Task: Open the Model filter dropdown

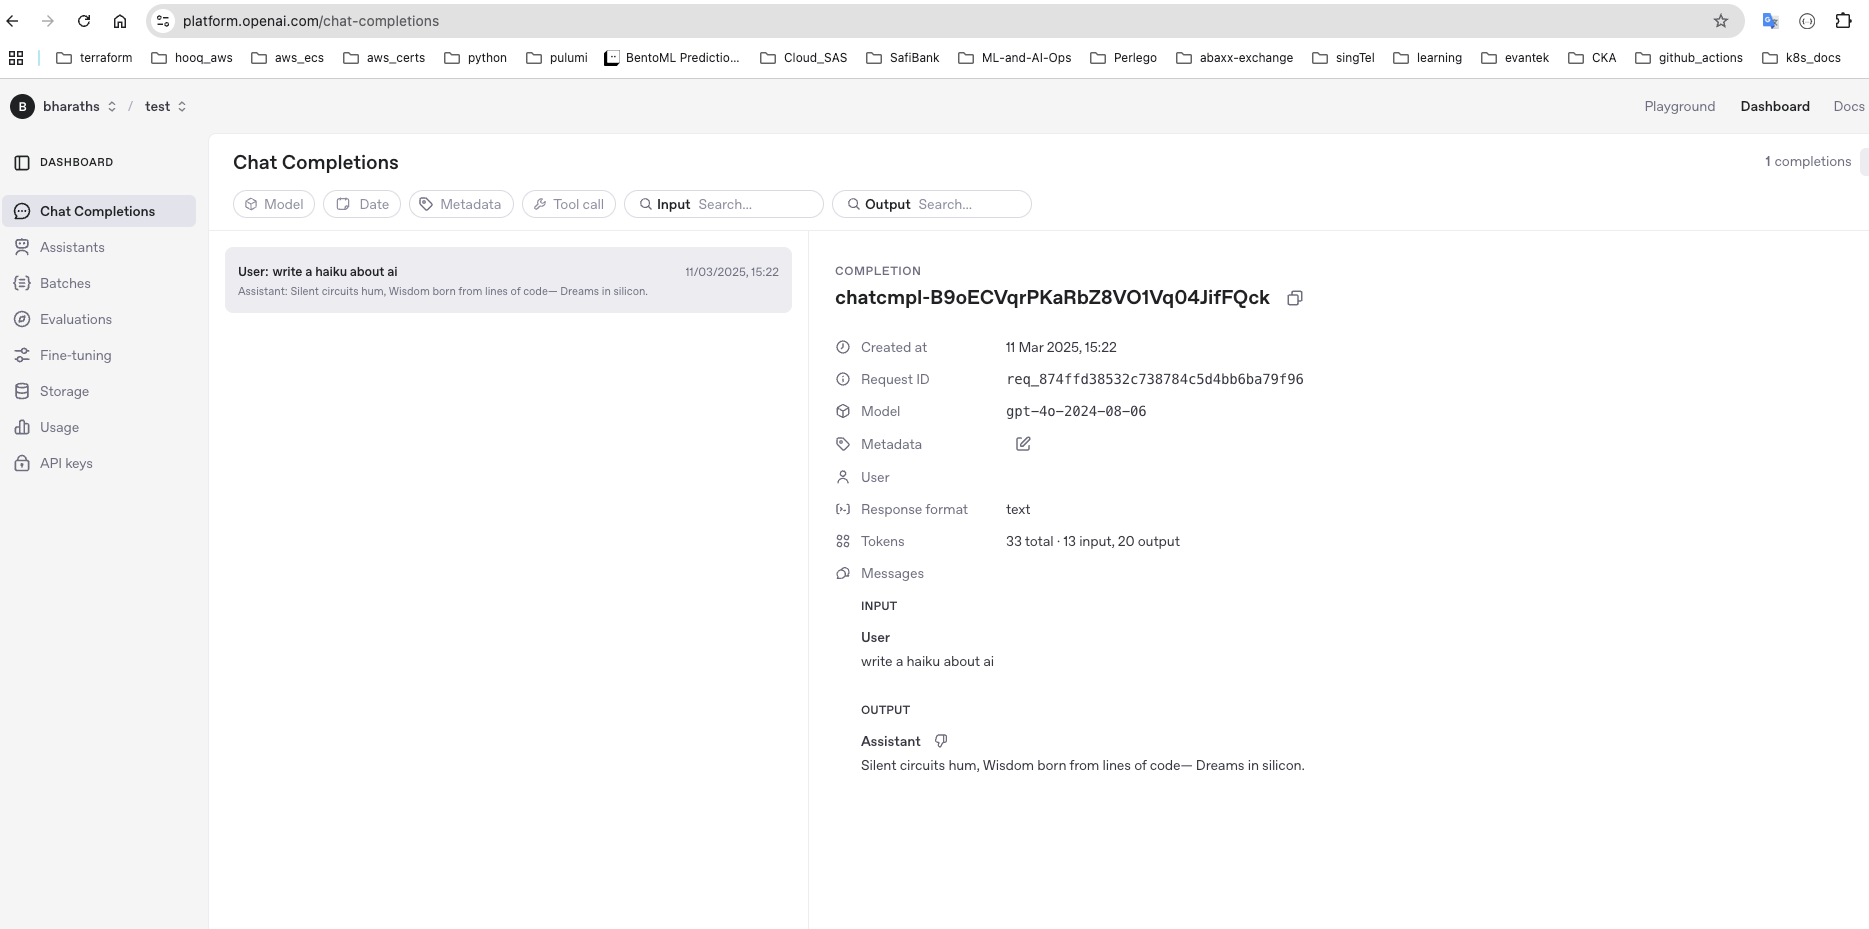Action: tap(274, 204)
